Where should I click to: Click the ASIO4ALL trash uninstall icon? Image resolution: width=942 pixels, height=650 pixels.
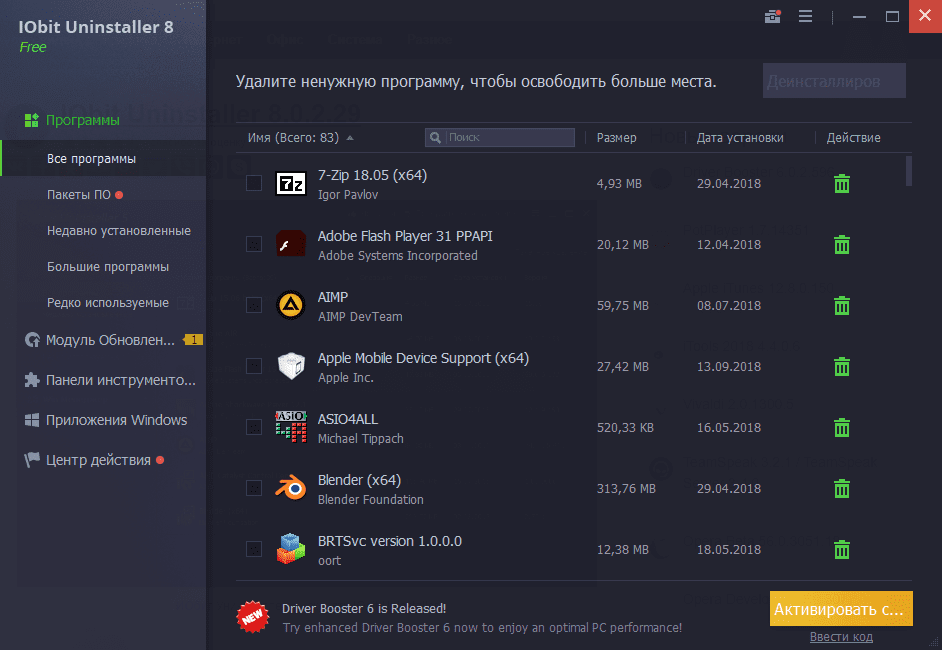point(842,428)
